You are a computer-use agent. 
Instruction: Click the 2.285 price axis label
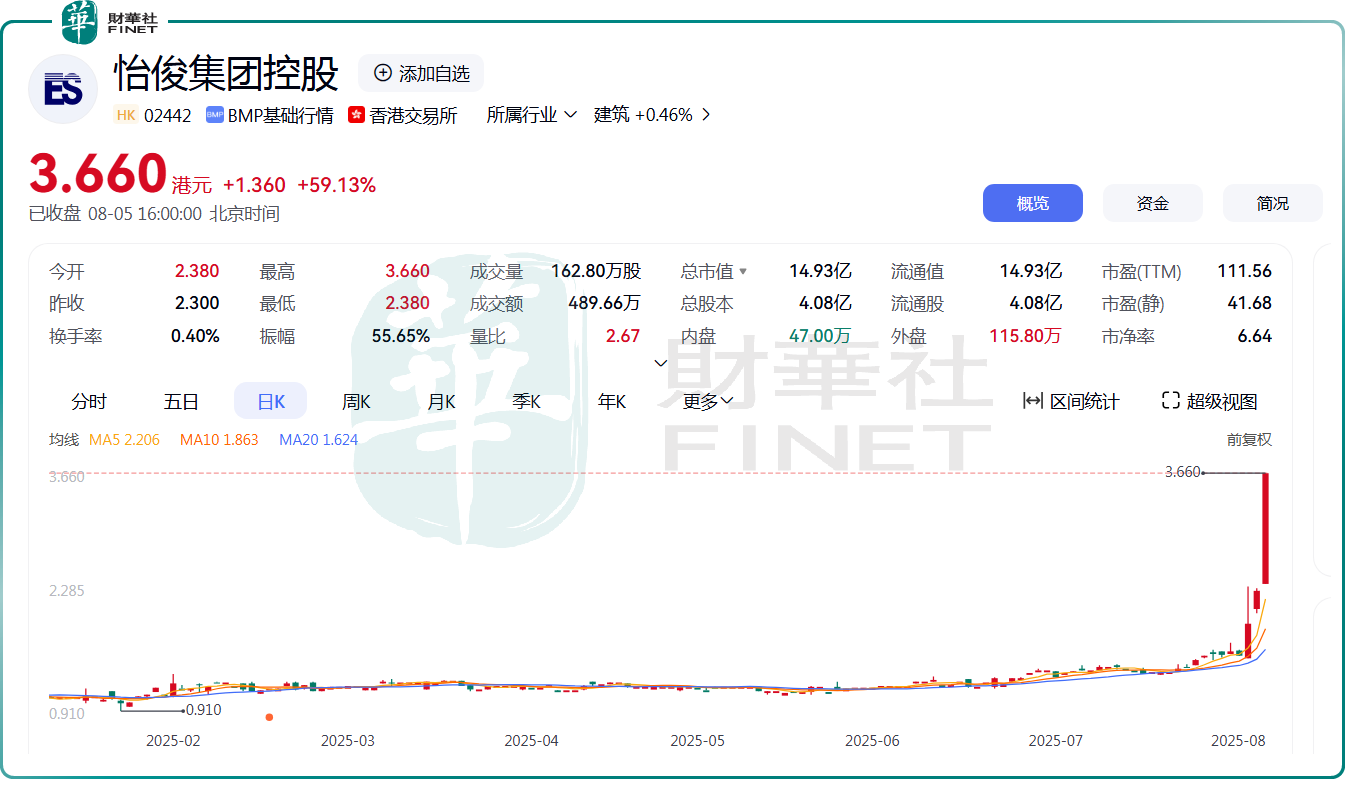pos(67,590)
